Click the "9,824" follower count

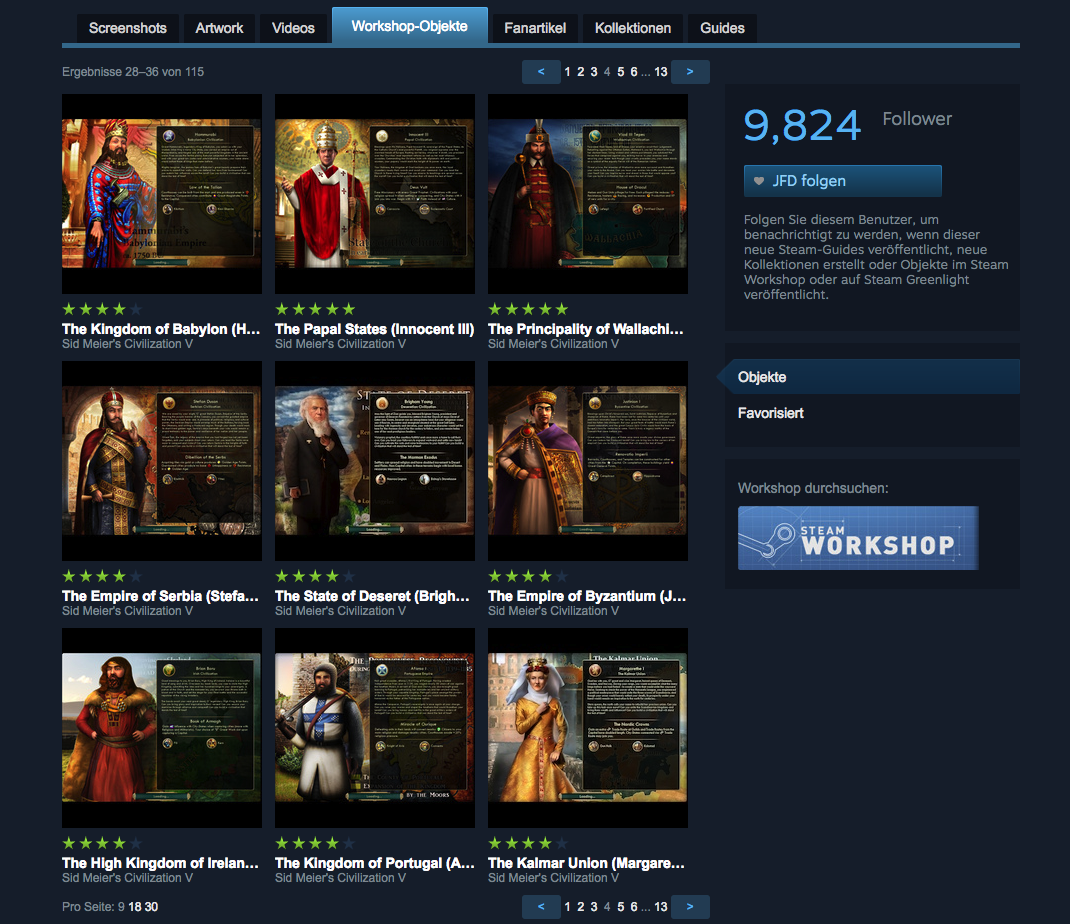pyautogui.click(x=802, y=126)
